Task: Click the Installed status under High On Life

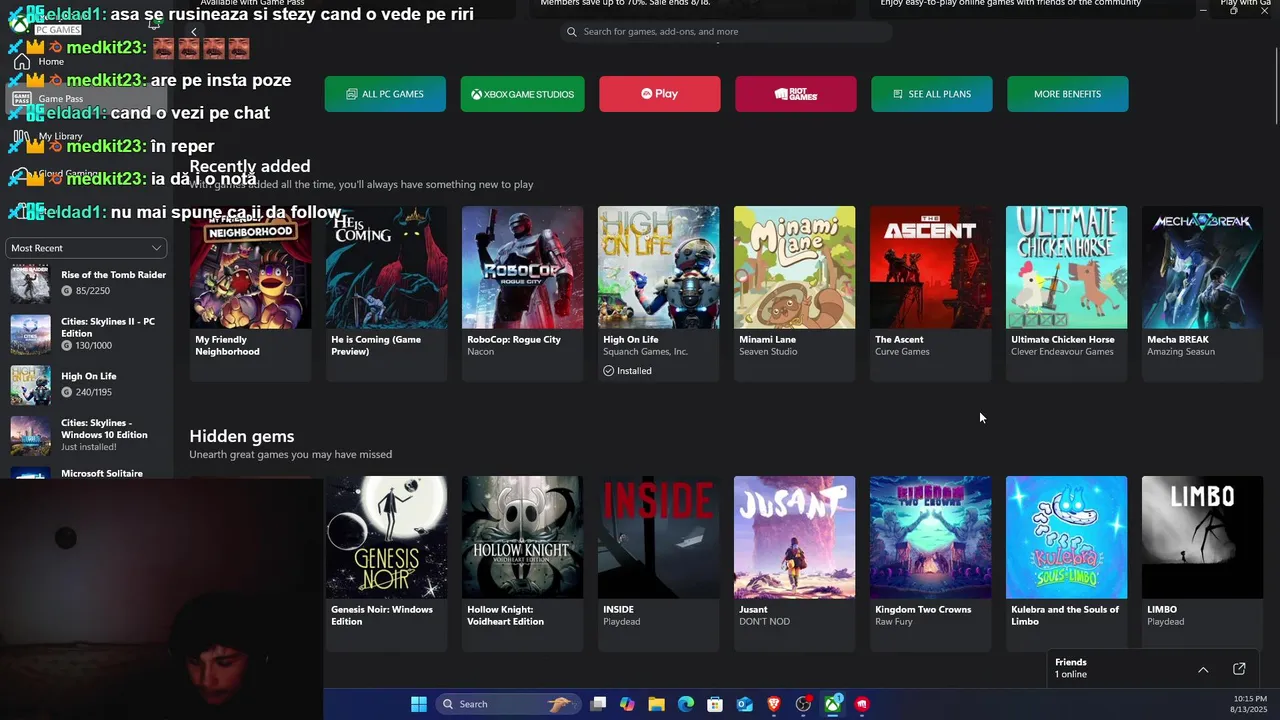Action: point(627,371)
